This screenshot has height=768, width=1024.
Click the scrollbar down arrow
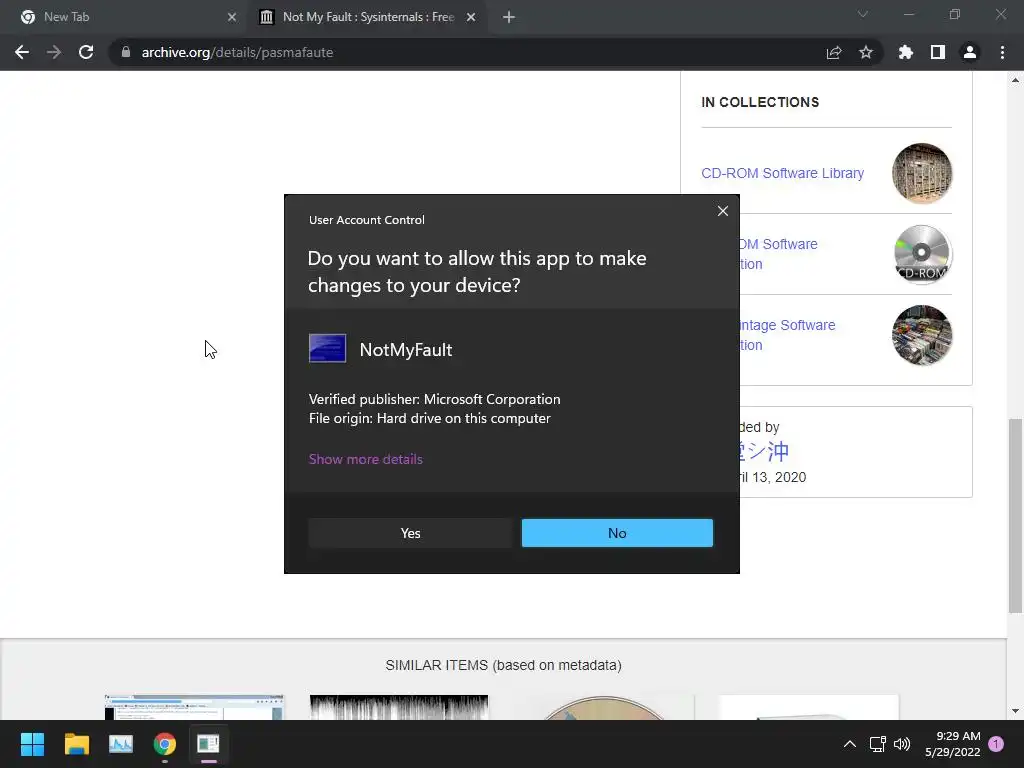(1015, 711)
